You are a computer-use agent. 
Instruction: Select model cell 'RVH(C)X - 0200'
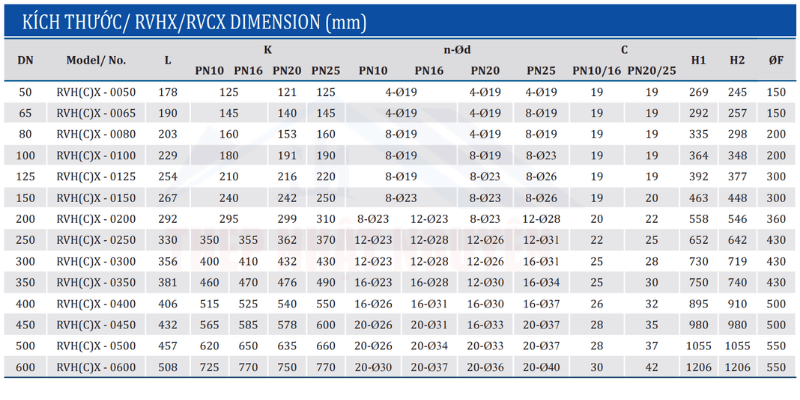coord(96,219)
